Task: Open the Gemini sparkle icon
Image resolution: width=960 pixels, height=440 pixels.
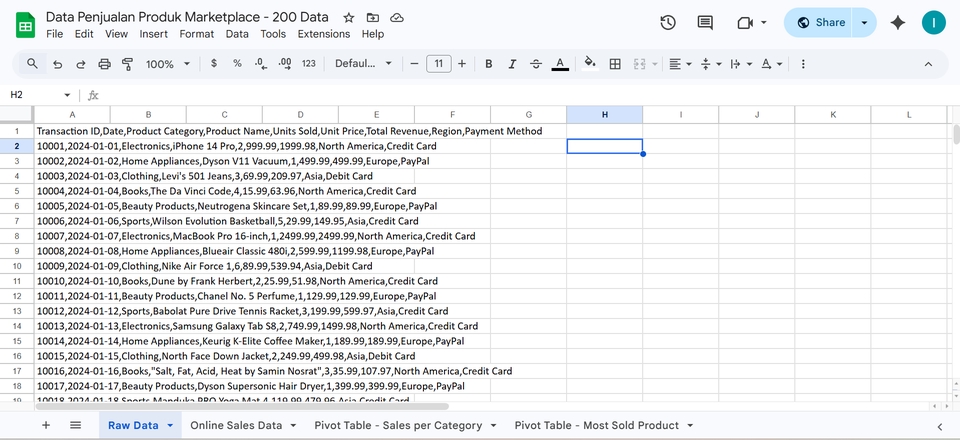Action: [x=898, y=23]
